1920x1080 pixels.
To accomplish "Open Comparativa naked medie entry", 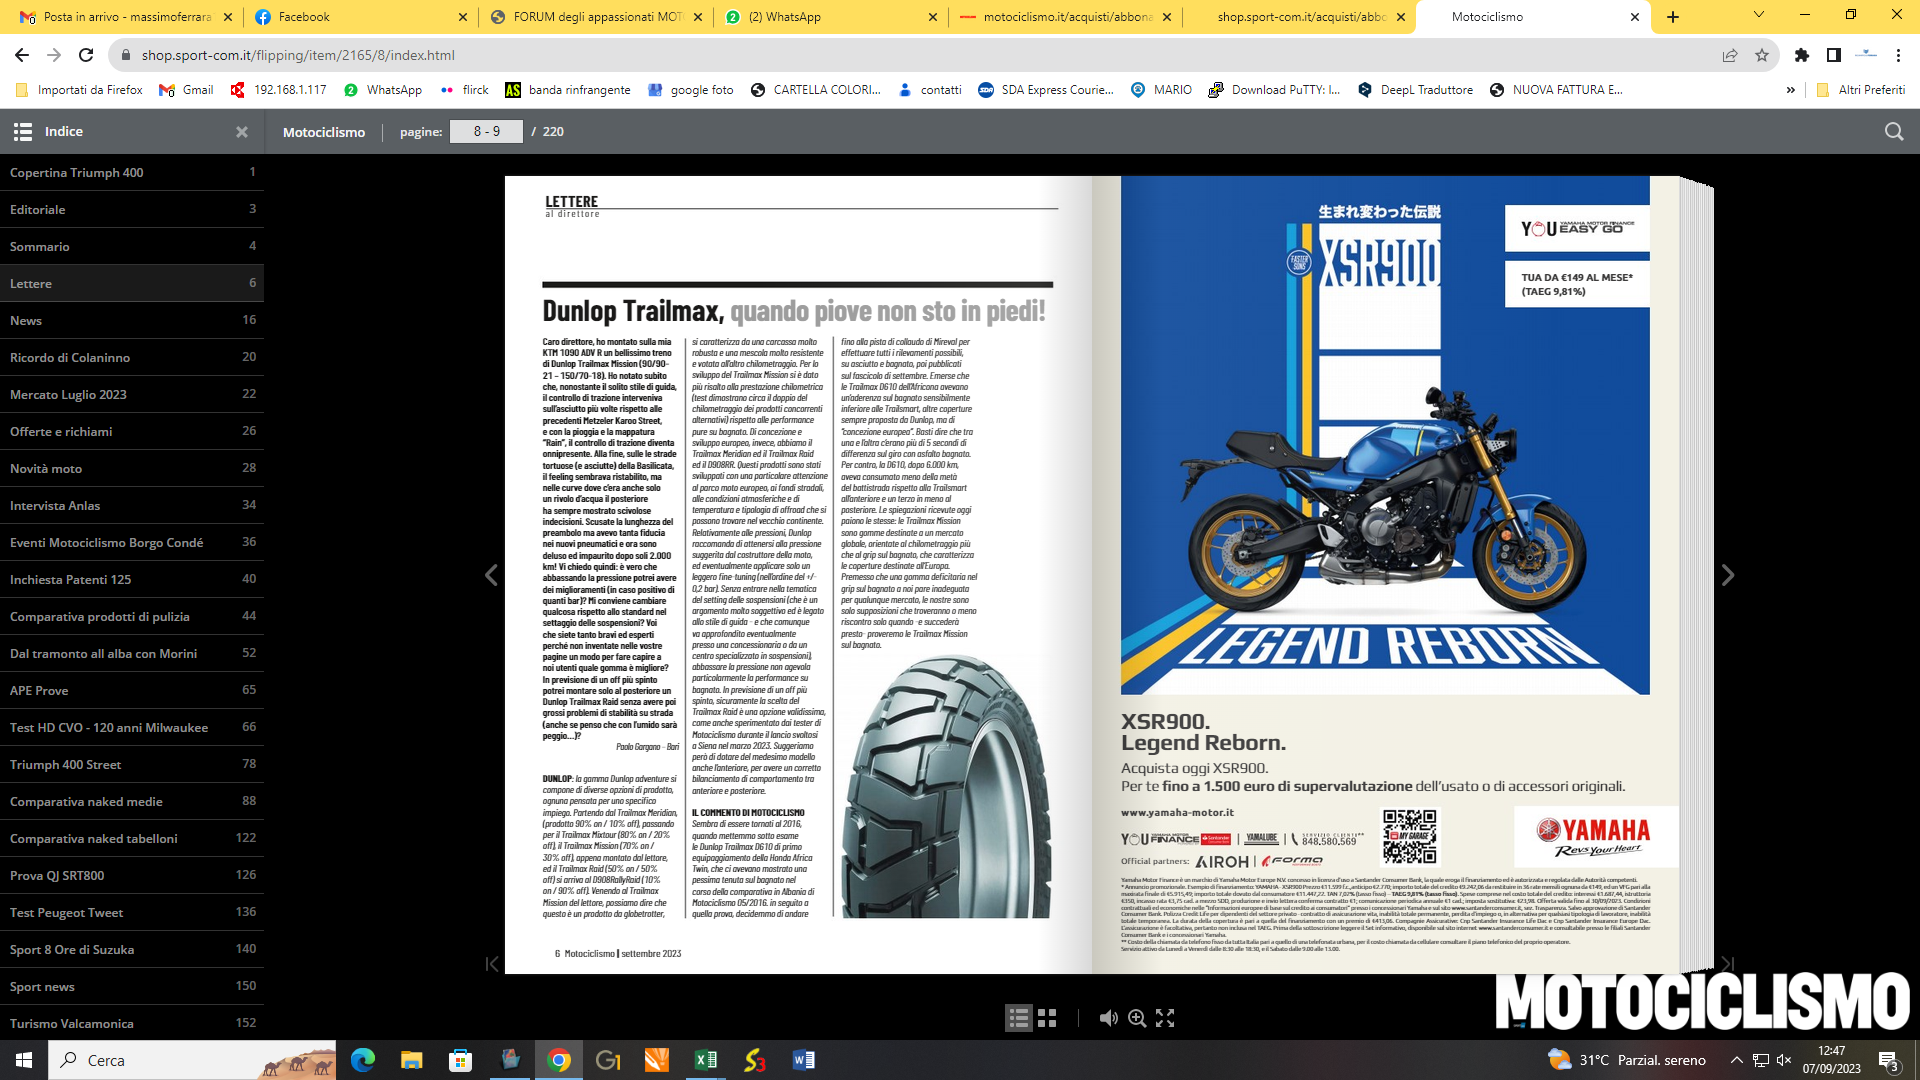I will [x=132, y=801].
